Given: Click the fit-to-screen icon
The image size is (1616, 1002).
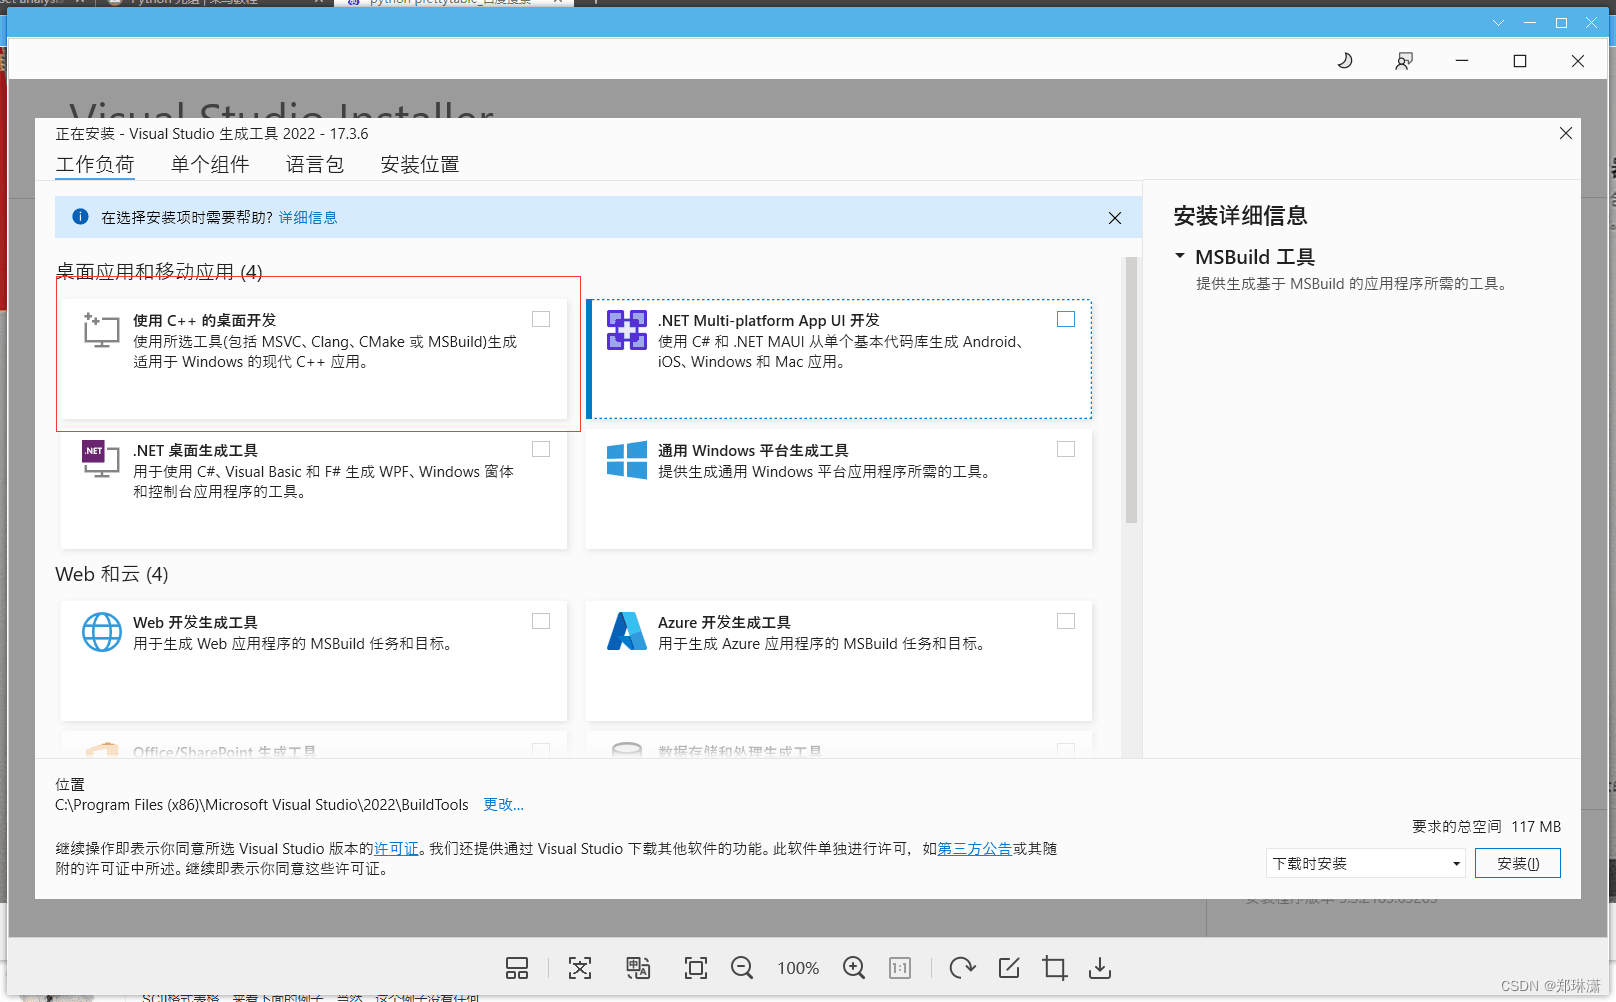Looking at the screenshot, I should click(695, 968).
